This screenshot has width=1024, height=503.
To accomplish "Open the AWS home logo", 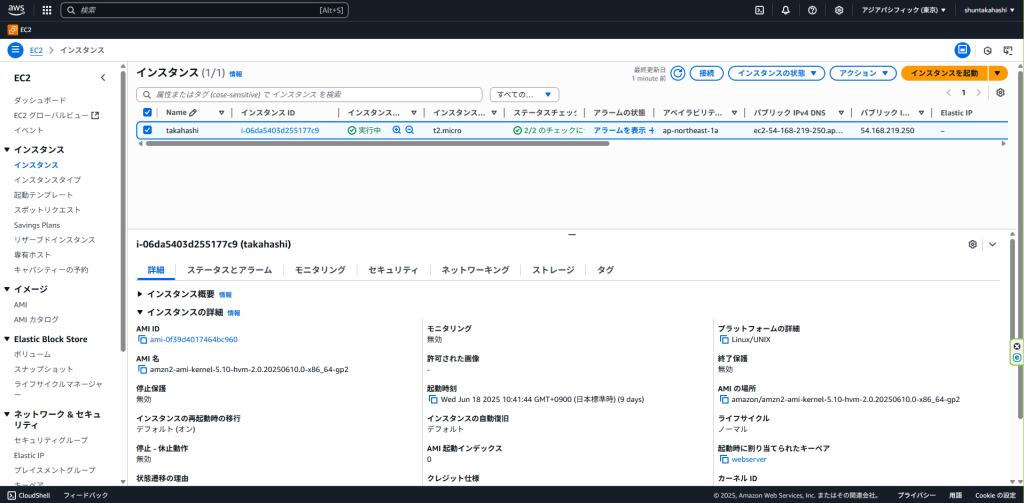I will coord(16,10).
